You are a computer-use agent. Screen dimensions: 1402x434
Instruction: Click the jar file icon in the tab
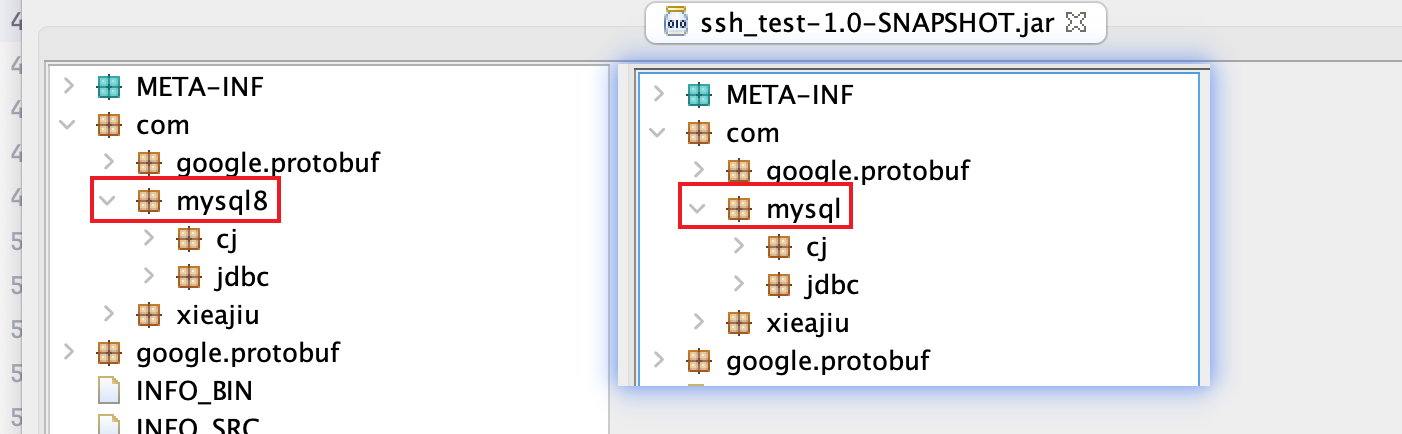click(675, 23)
